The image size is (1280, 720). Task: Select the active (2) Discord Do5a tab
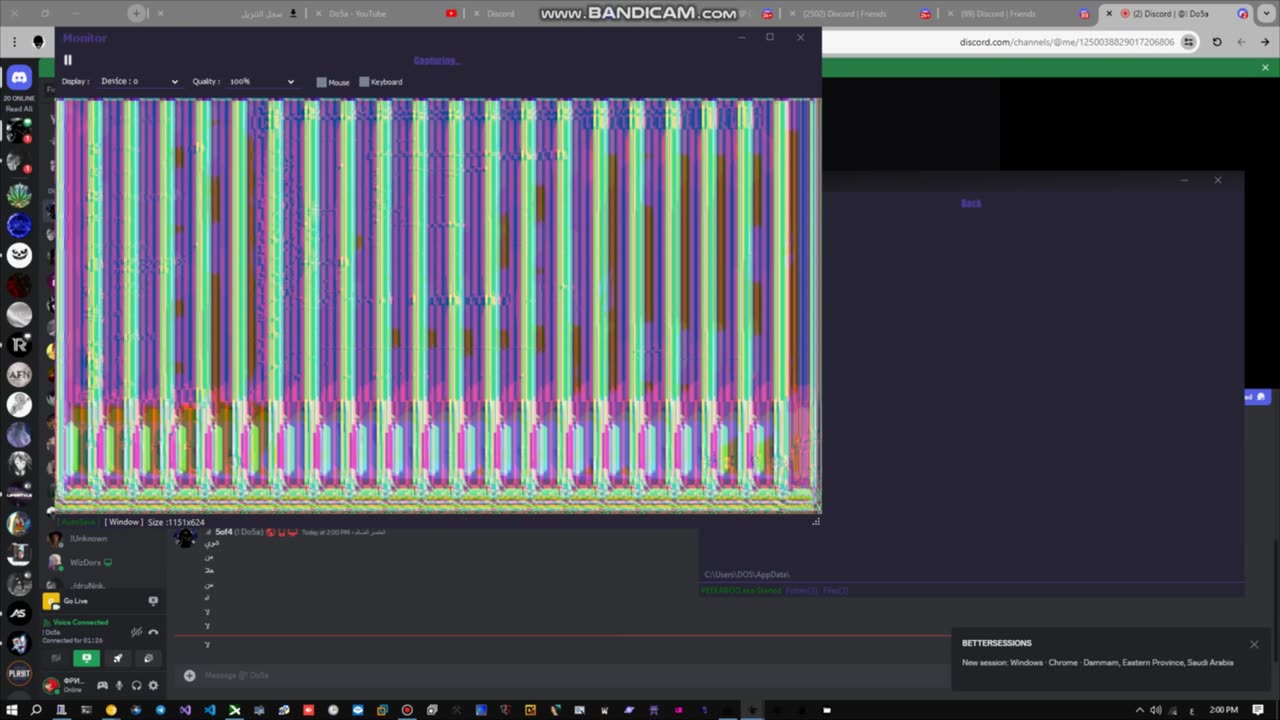coord(1175,14)
